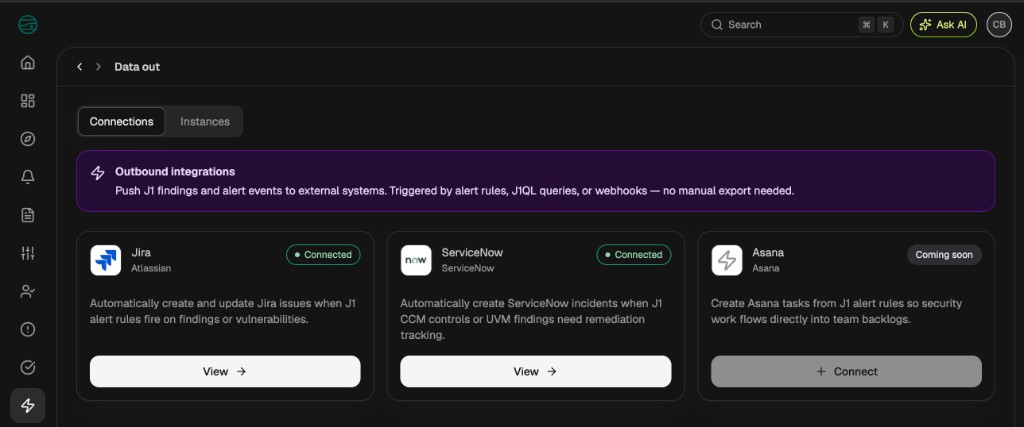Open the user-check icon in sidebar
The height and width of the screenshot is (427, 1024).
point(27,291)
